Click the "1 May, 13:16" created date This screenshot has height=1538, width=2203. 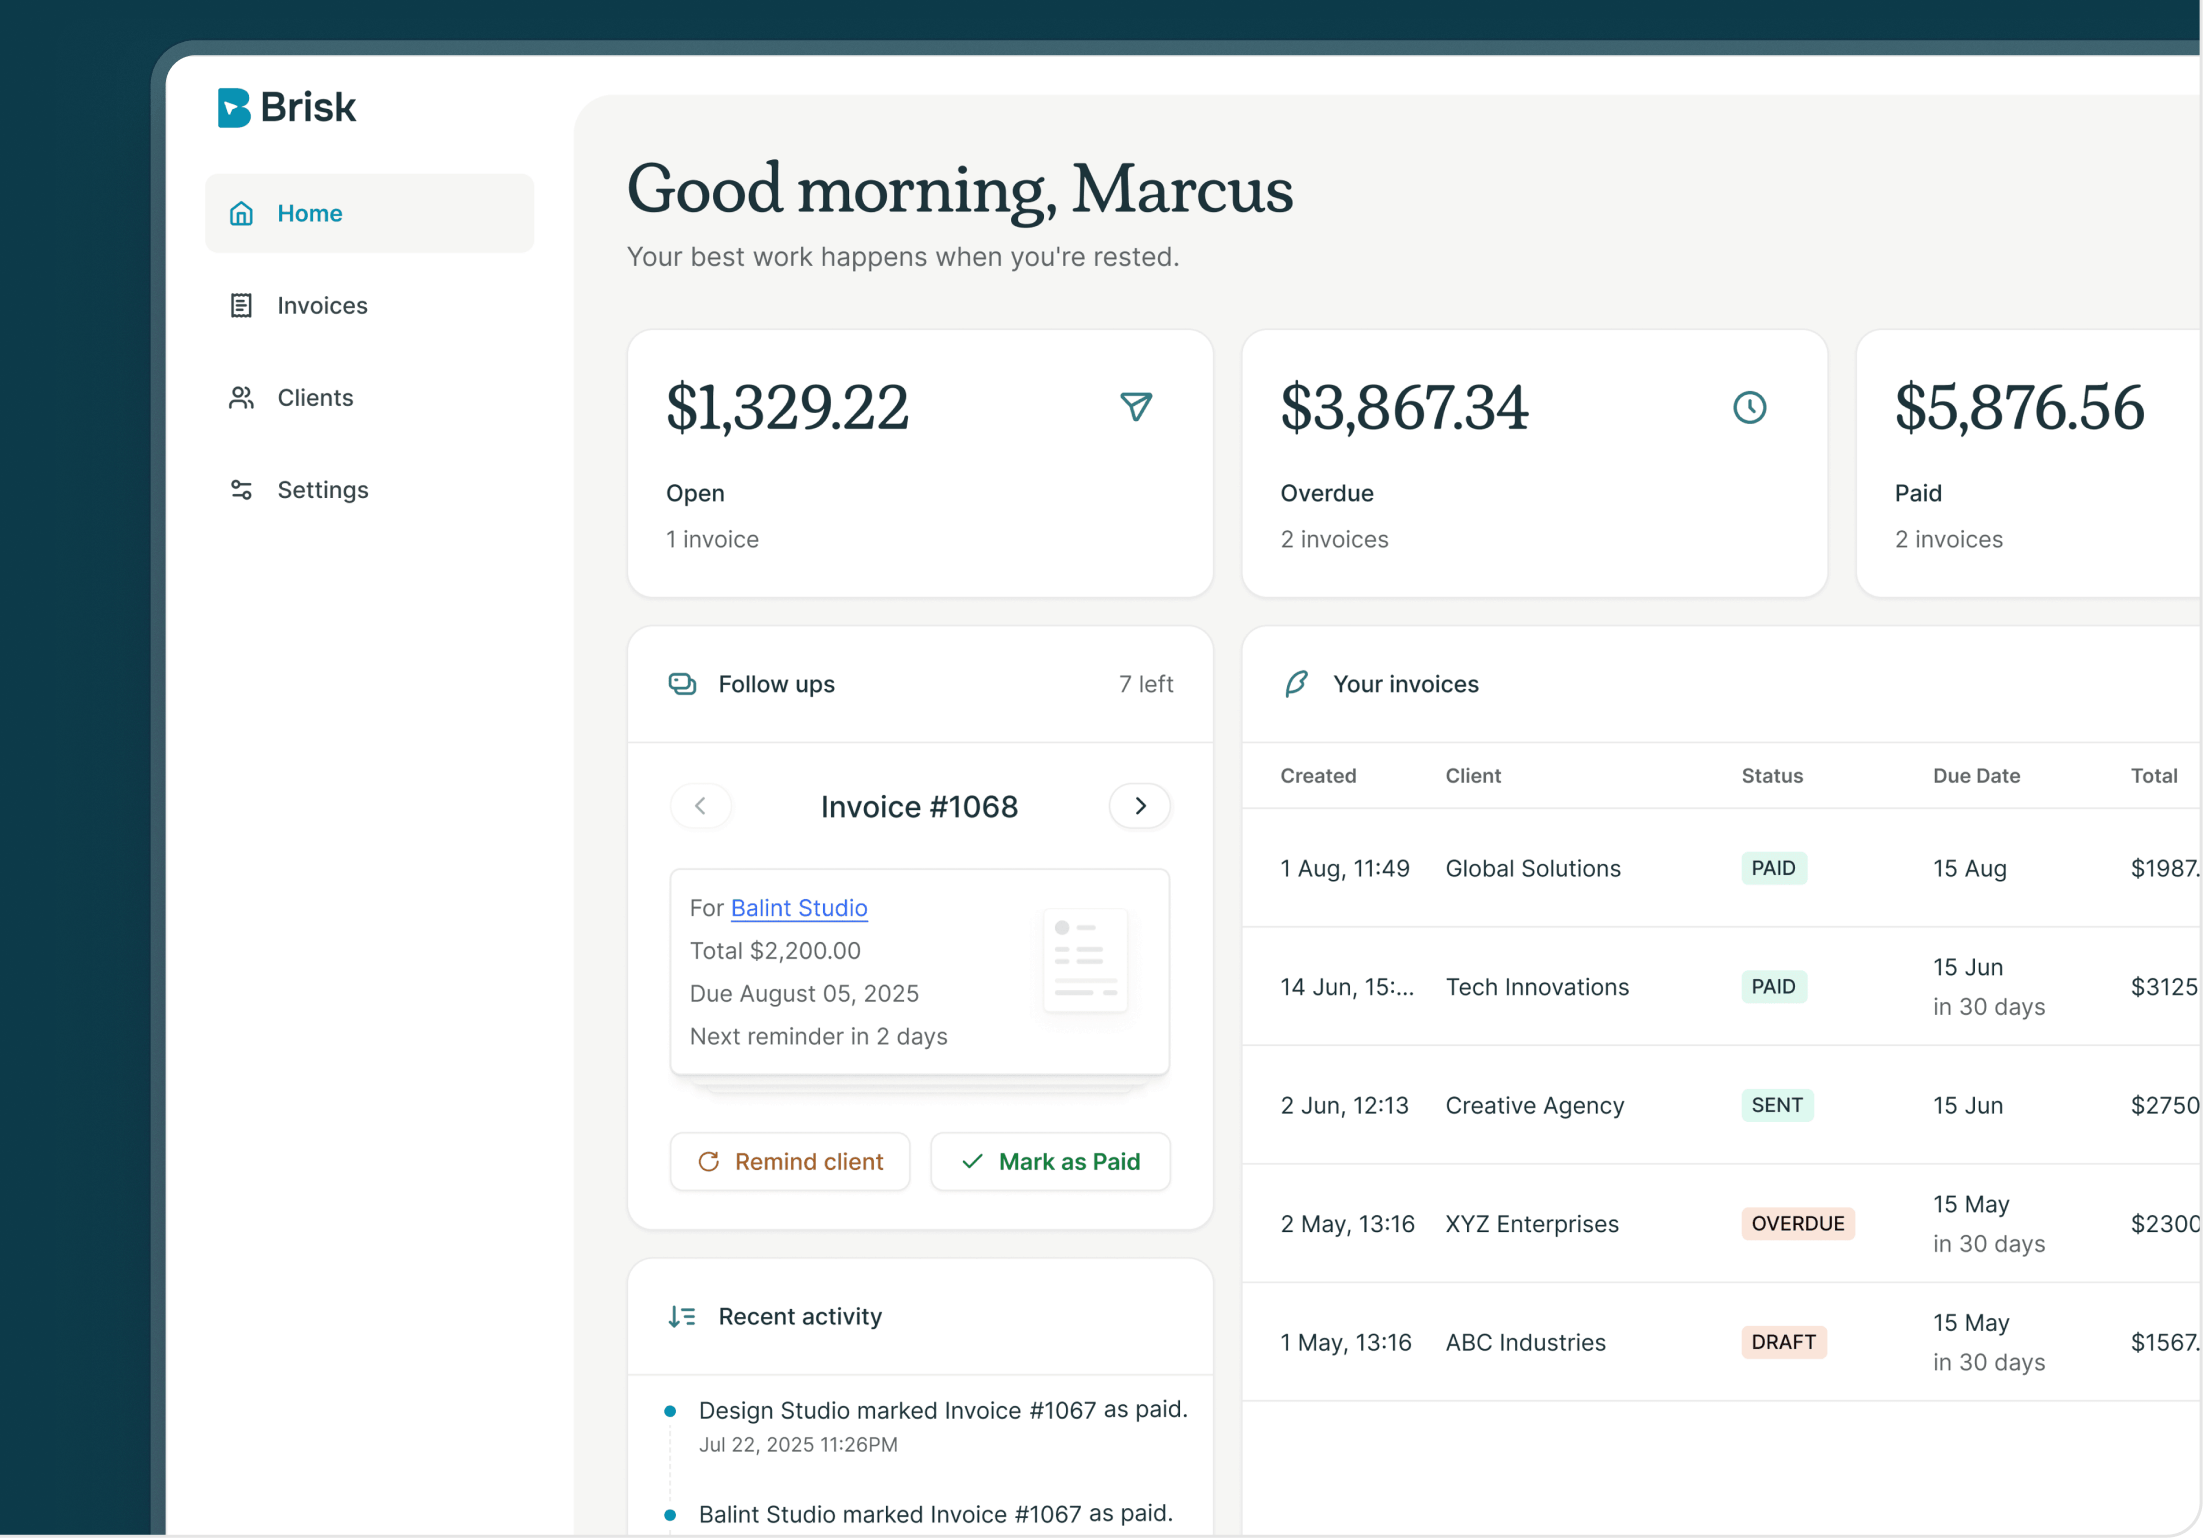point(1346,1343)
